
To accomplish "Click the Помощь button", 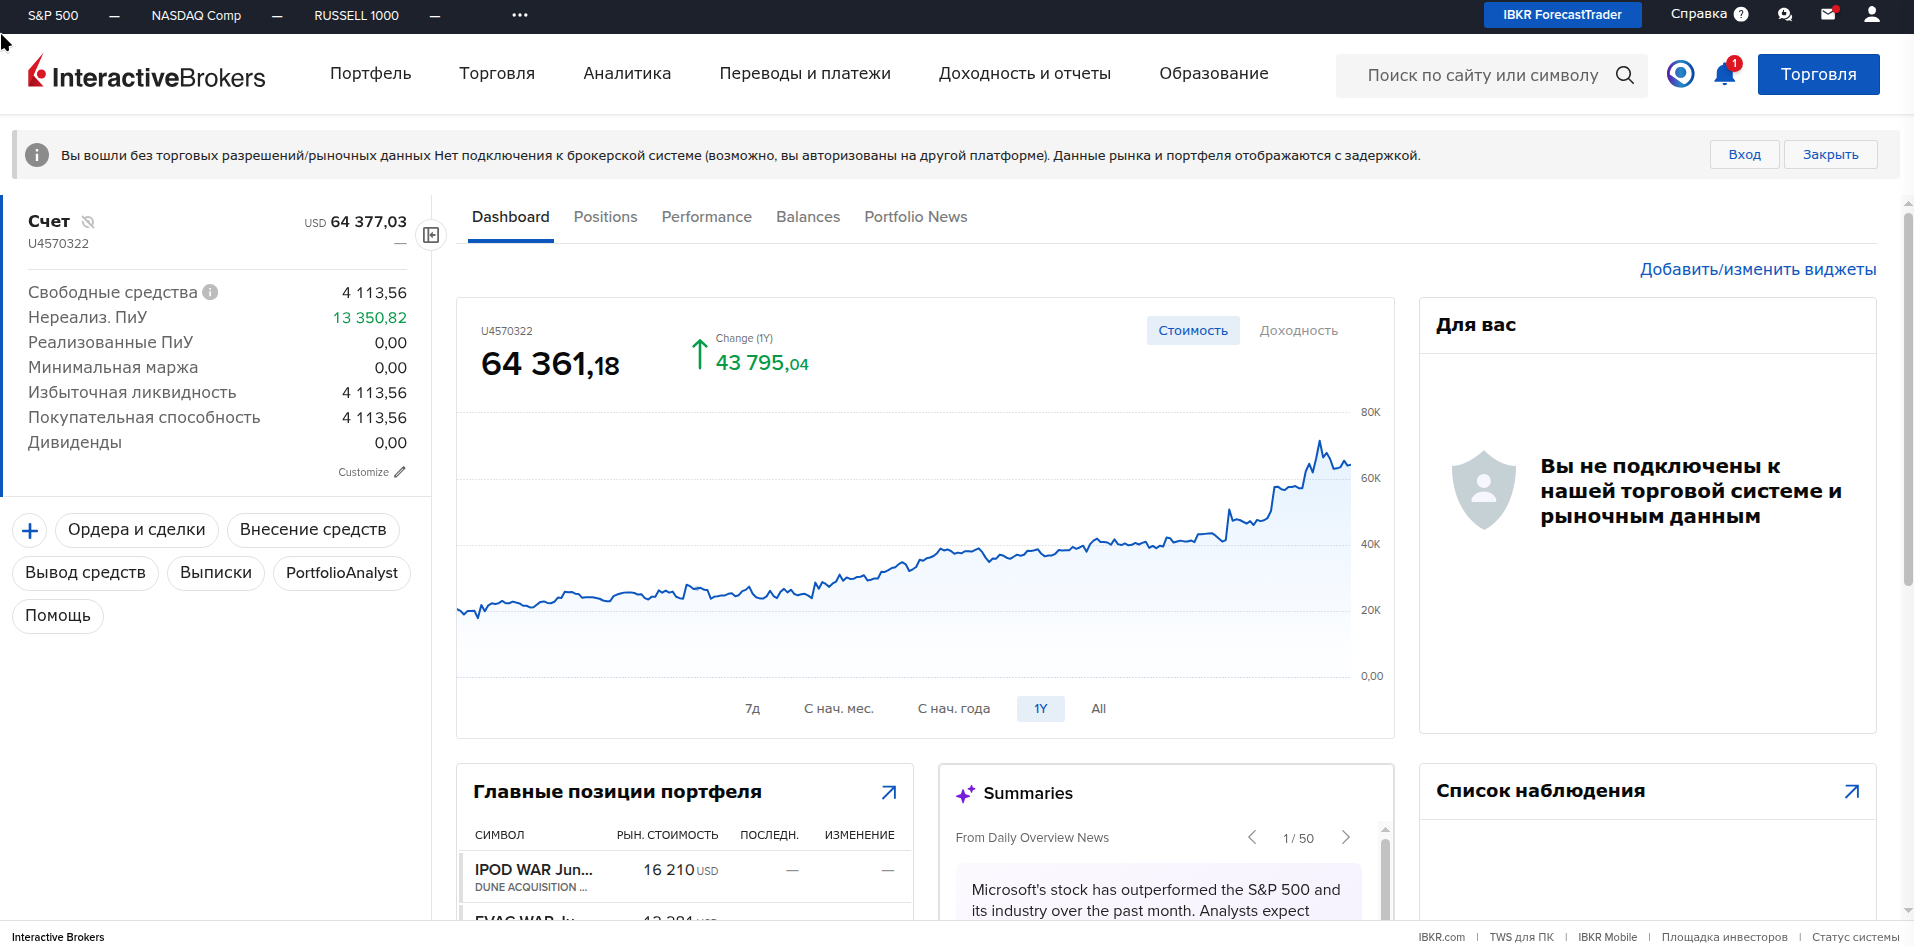I will point(58,616).
